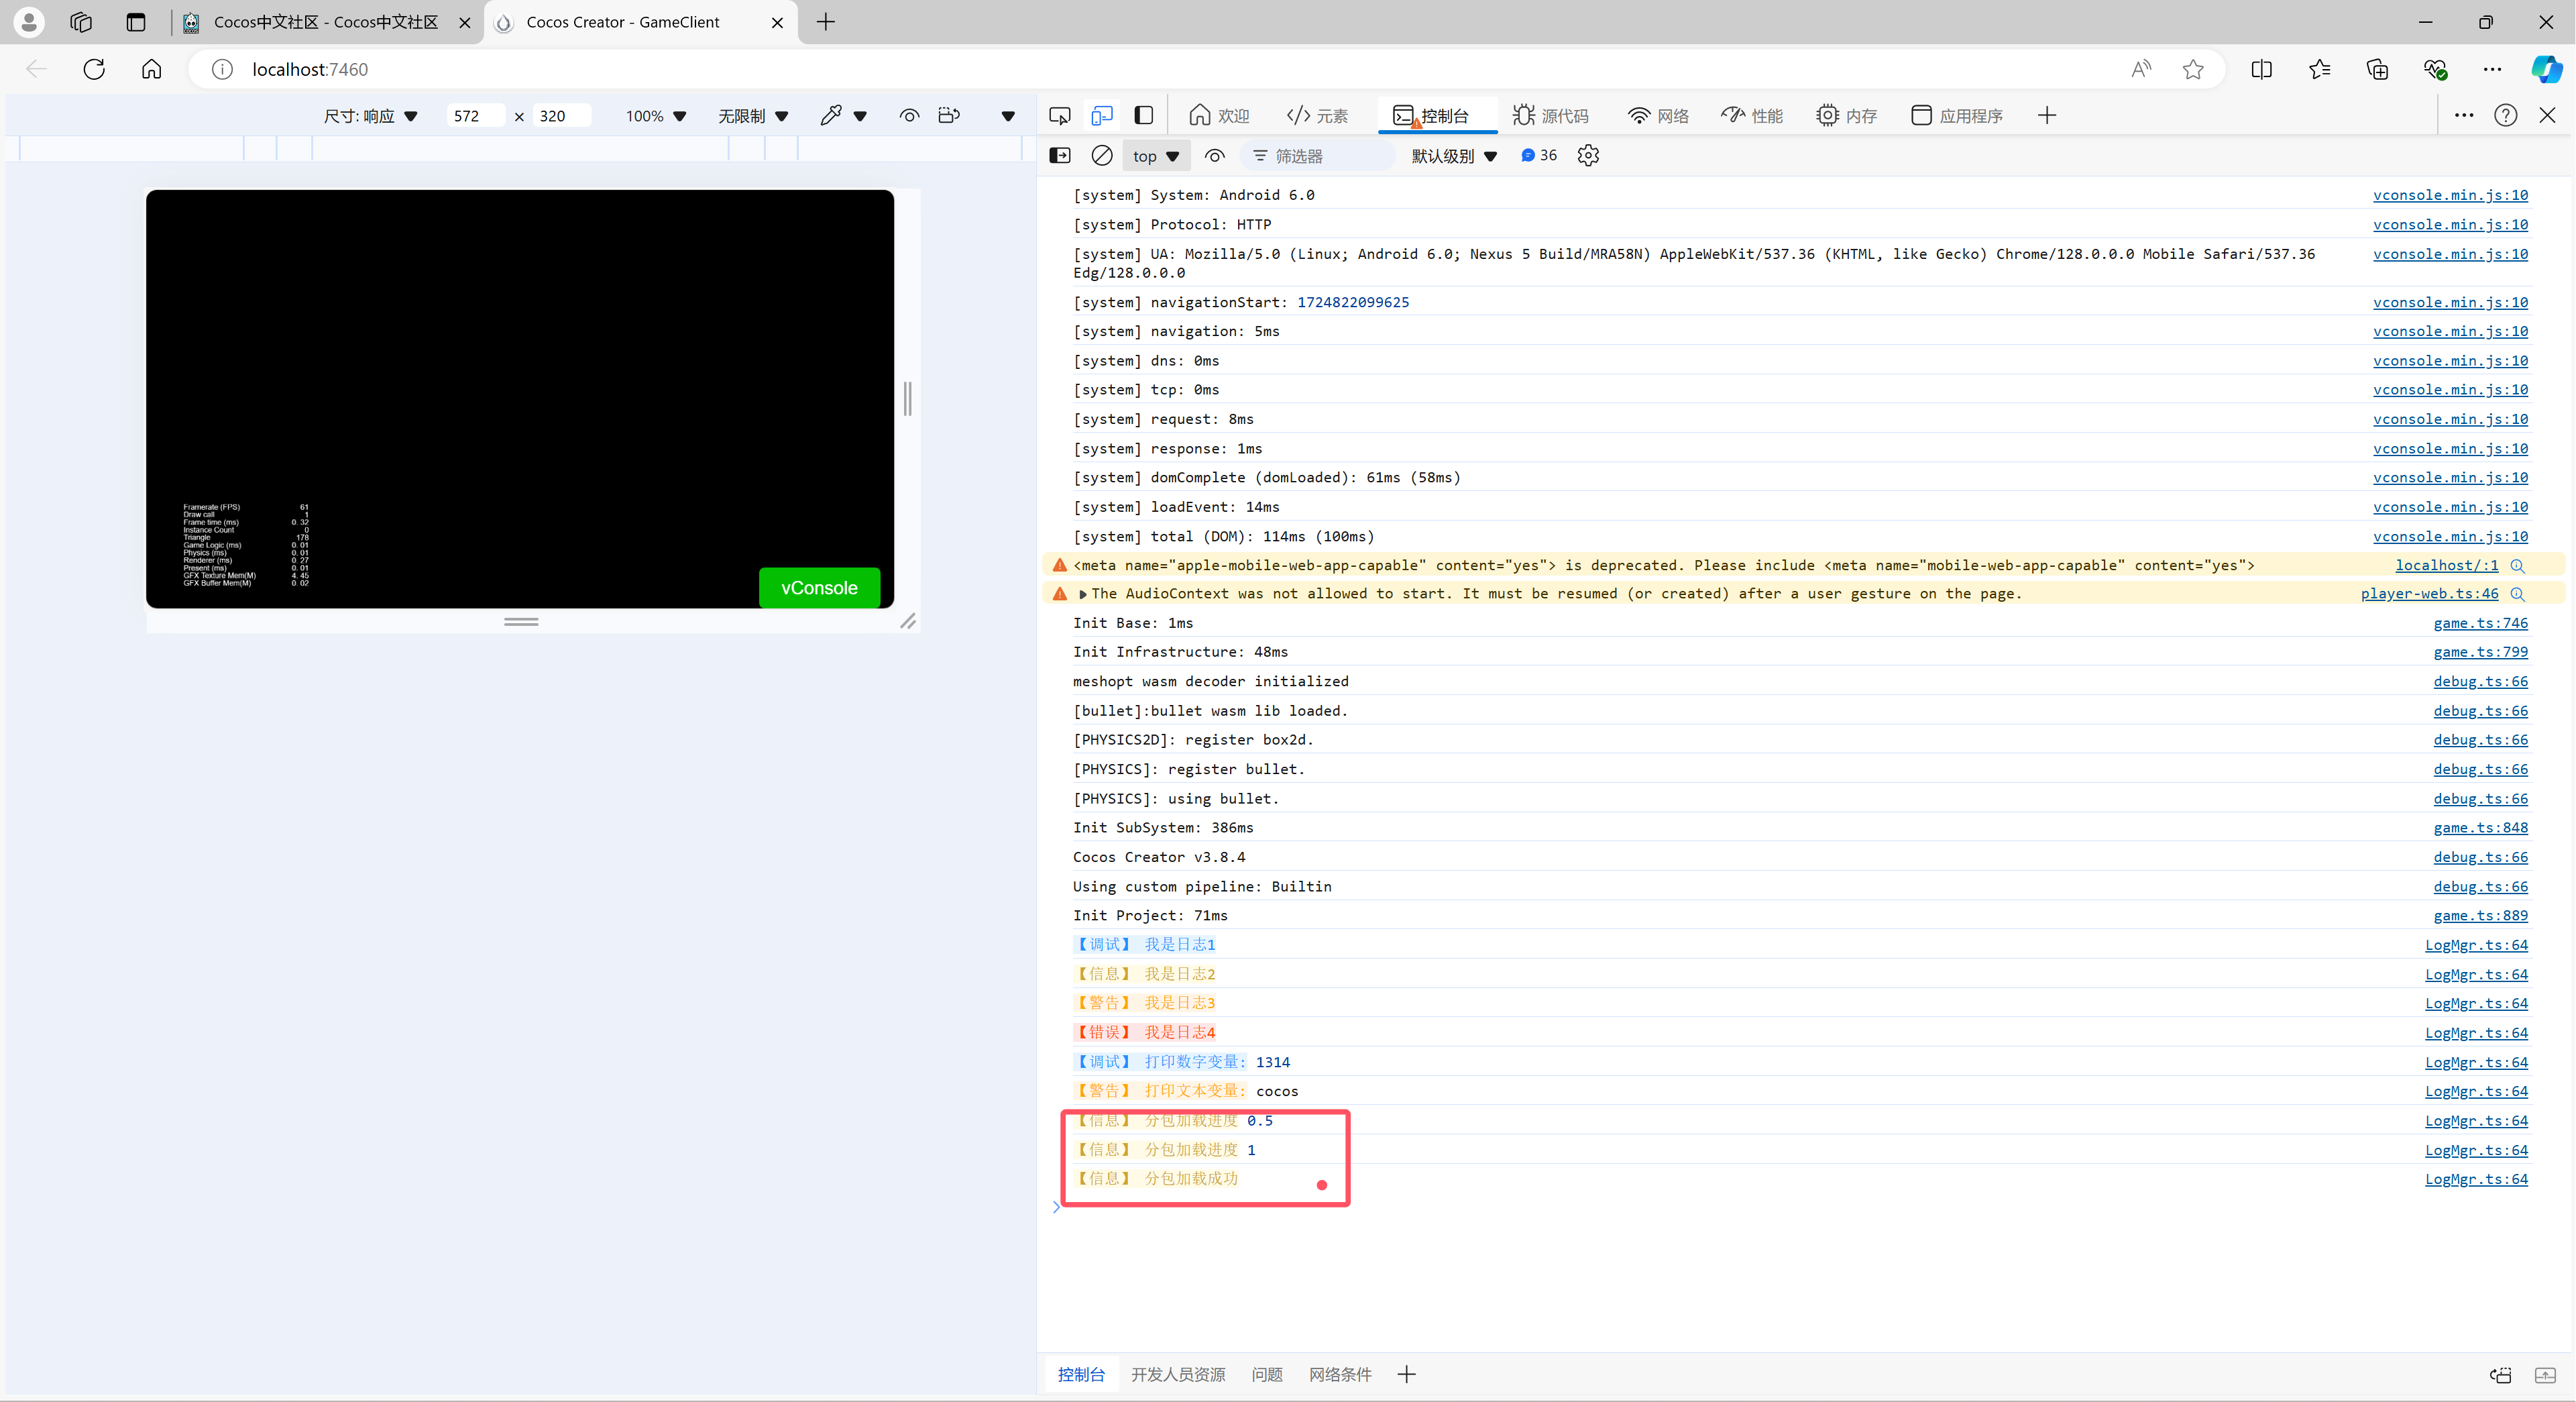The height and width of the screenshot is (1402, 2576).
Task: Open console settings gear icon
Action: tap(1587, 155)
